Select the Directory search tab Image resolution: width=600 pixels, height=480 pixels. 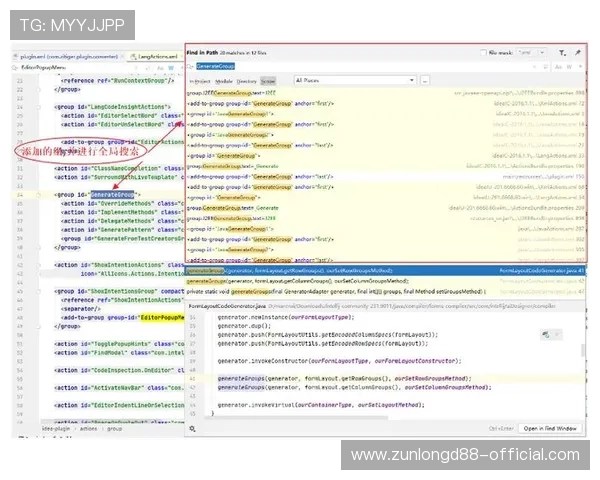(245, 78)
